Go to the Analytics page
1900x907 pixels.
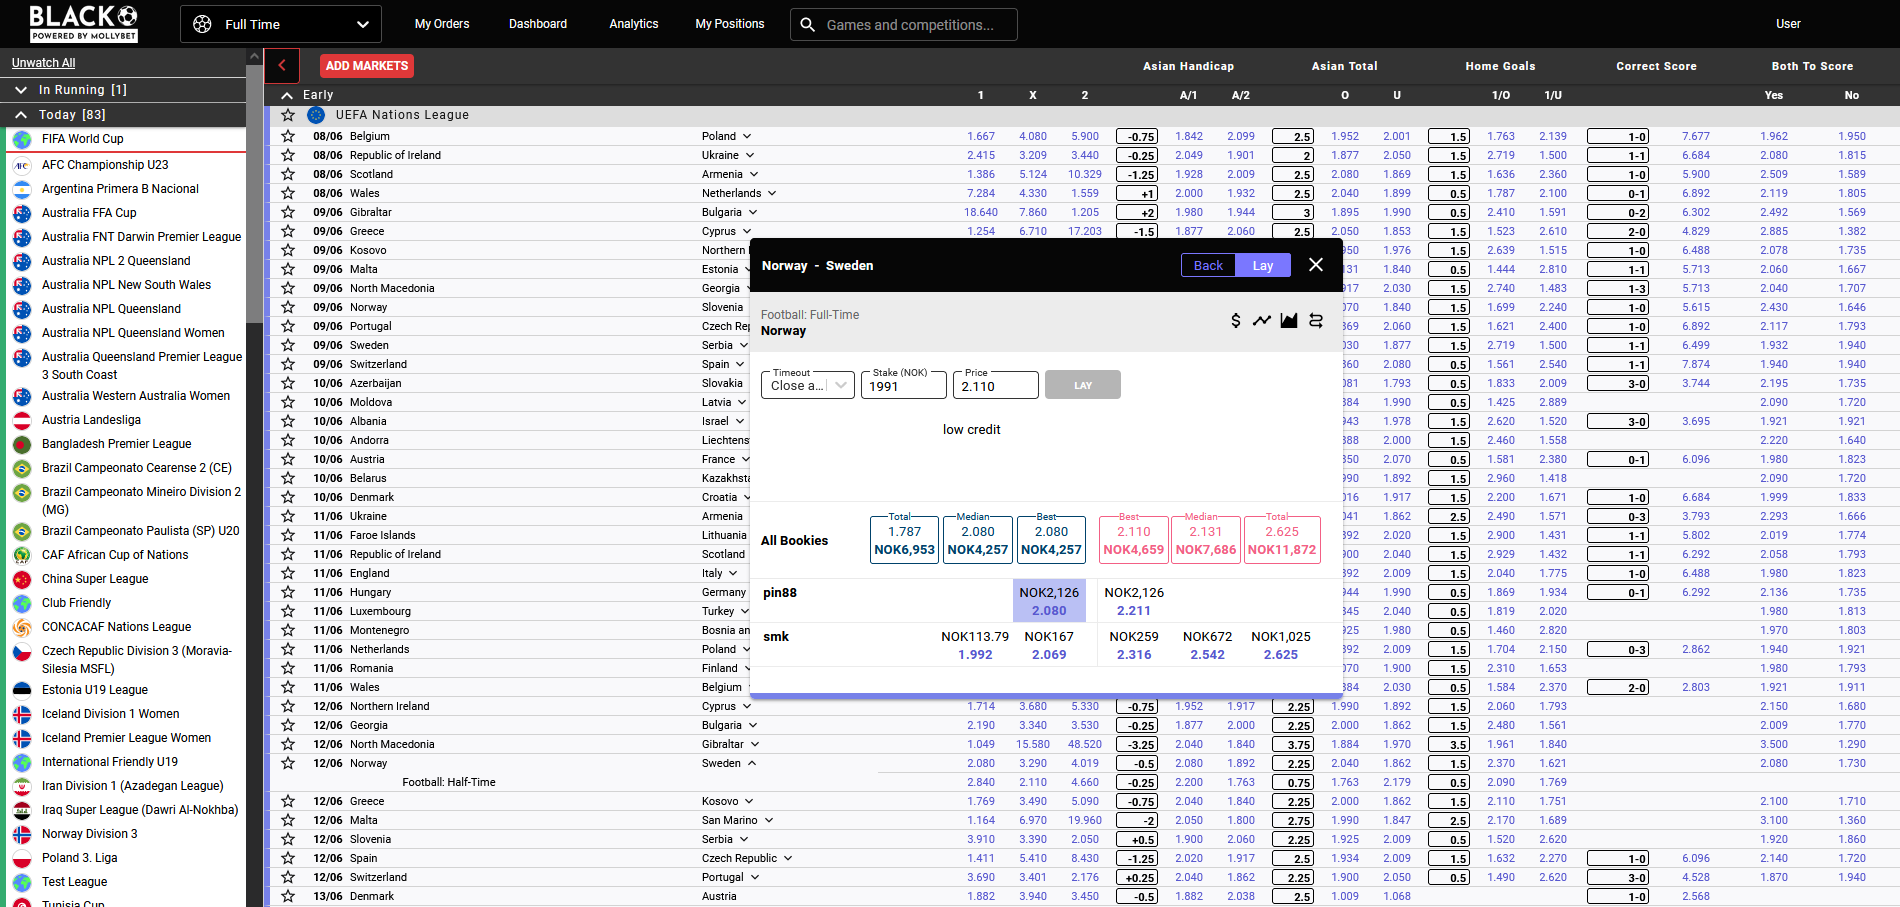tap(633, 24)
